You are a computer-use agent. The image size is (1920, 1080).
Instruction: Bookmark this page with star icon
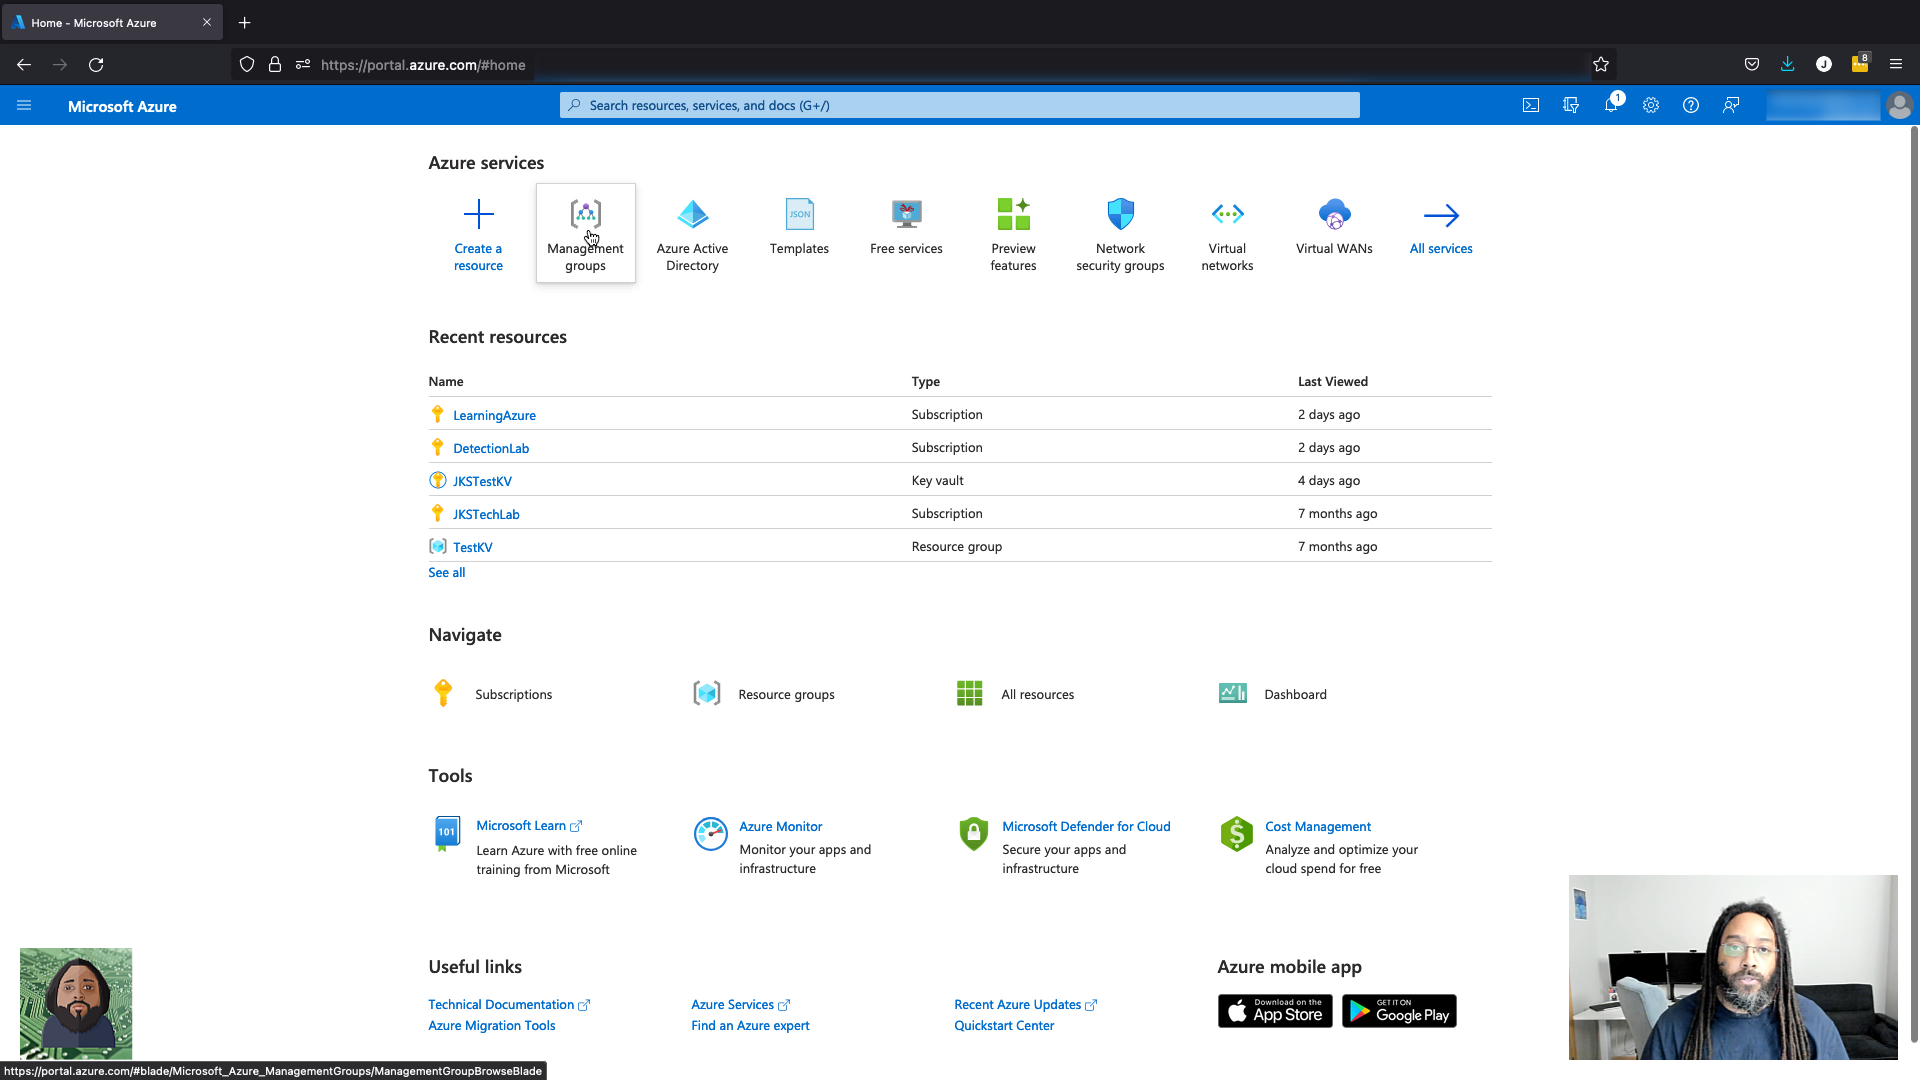[x=1601, y=64]
